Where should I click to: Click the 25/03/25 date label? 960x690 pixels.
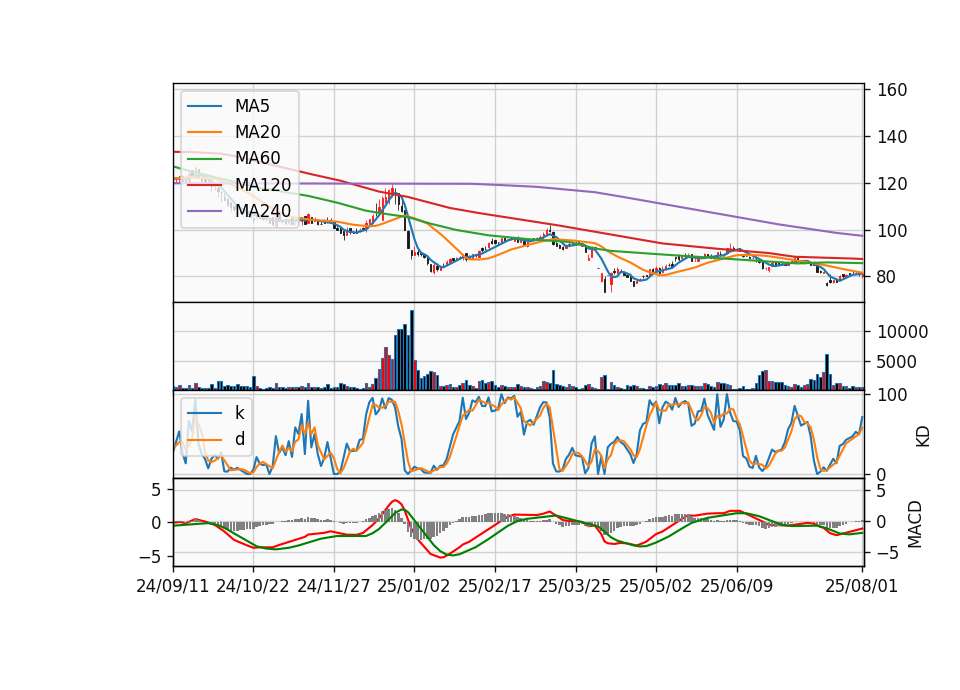coord(575,586)
